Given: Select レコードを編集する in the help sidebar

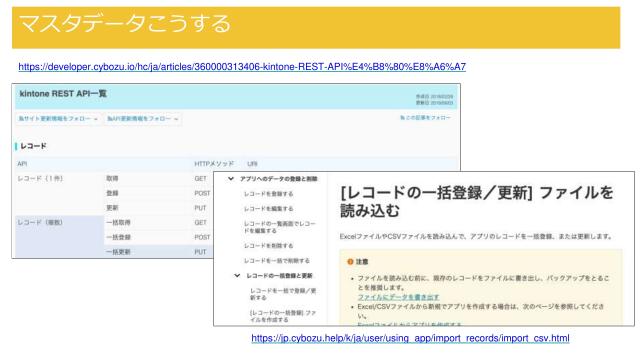Looking at the screenshot, I should pyautogui.click(x=269, y=209).
